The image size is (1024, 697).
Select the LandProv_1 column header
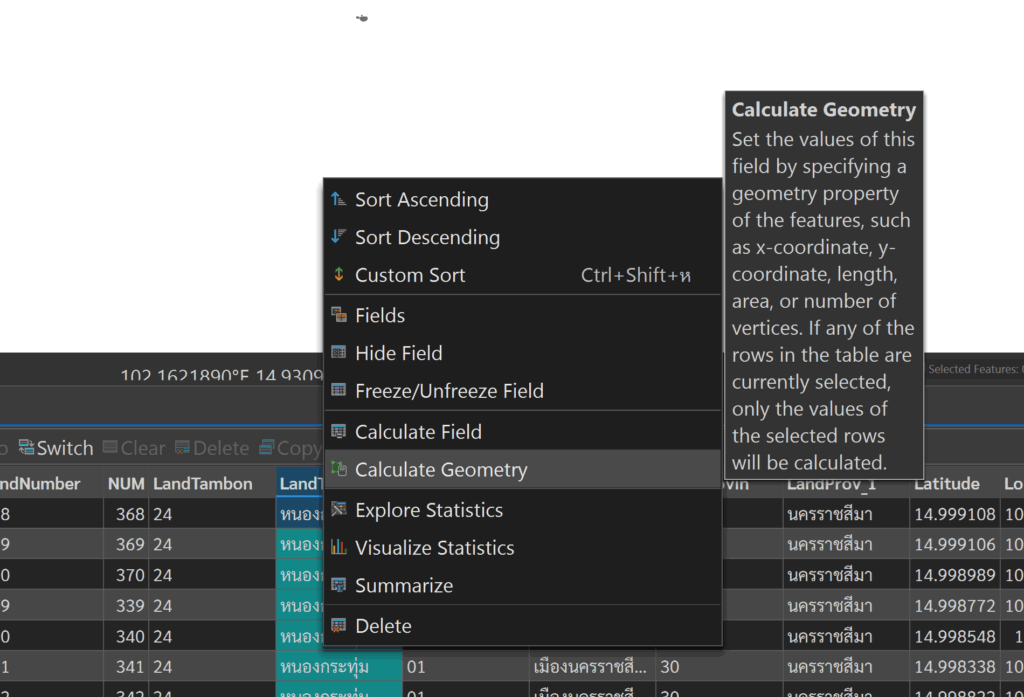tap(832, 484)
